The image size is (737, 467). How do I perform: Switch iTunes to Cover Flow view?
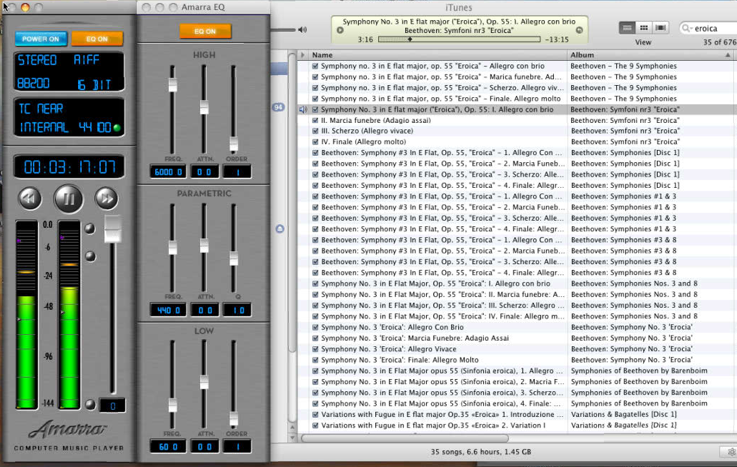point(658,28)
